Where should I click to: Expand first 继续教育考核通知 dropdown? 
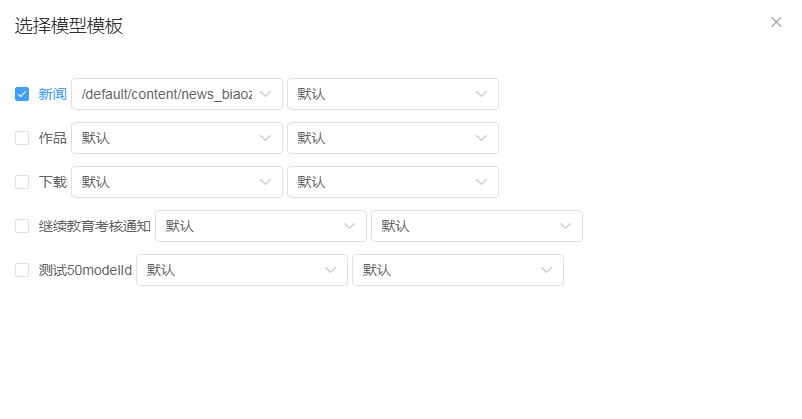point(250,226)
